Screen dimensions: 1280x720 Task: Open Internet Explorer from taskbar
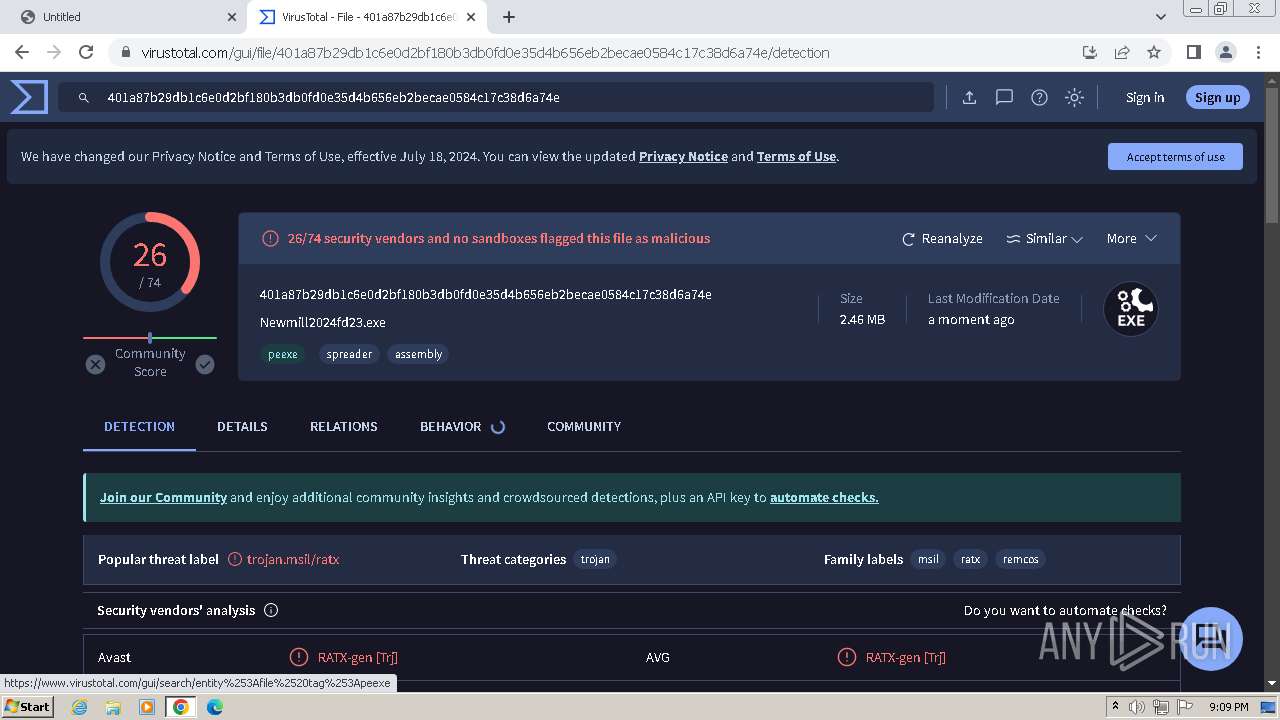click(x=79, y=707)
